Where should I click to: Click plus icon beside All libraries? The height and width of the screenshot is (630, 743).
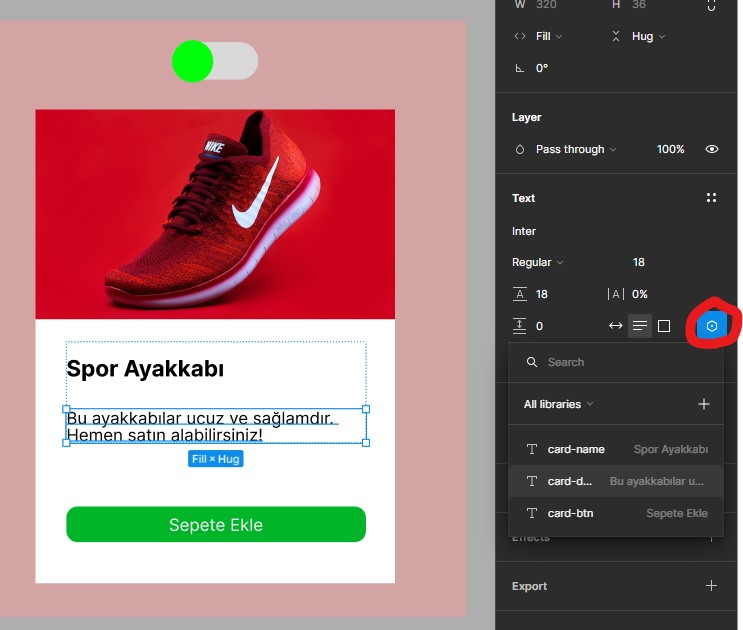[x=703, y=404]
